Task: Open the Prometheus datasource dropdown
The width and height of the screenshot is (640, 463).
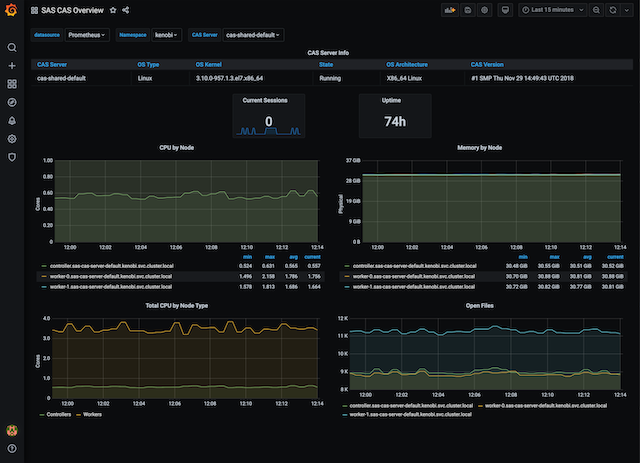Action: tap(87, 35)
